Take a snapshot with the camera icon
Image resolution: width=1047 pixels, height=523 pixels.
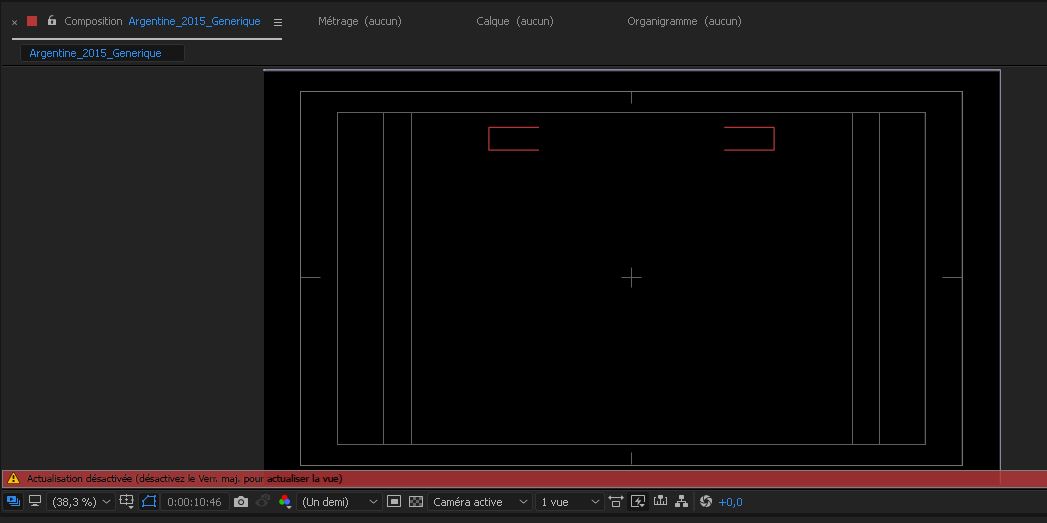[x=241, y=501]
